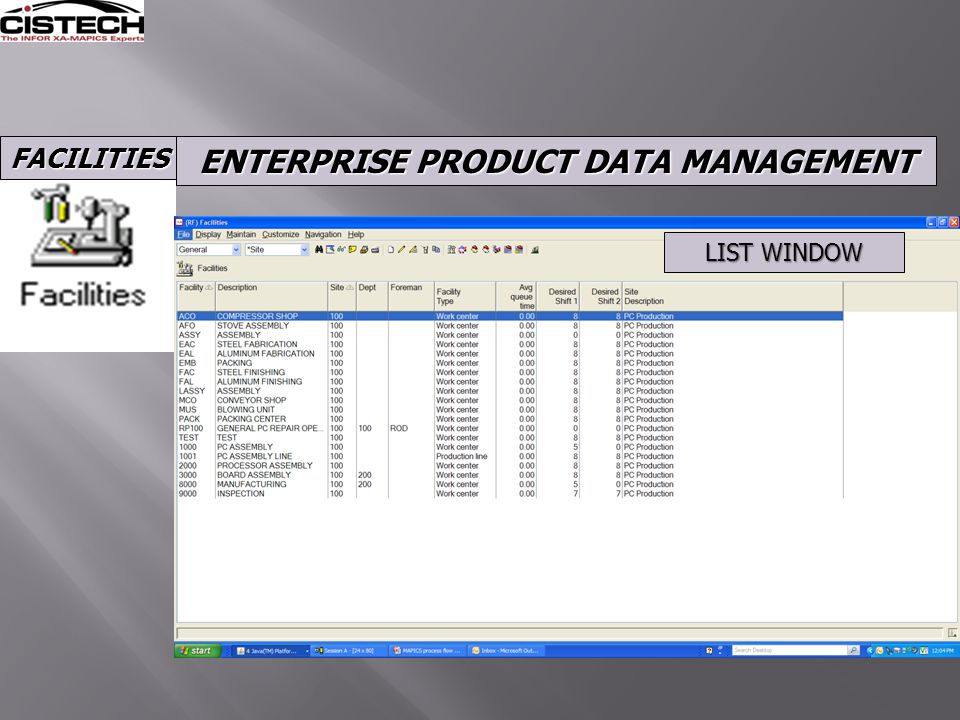
Task: Select the EAC STEEL FABRICATION row
Action: [510, 344]
